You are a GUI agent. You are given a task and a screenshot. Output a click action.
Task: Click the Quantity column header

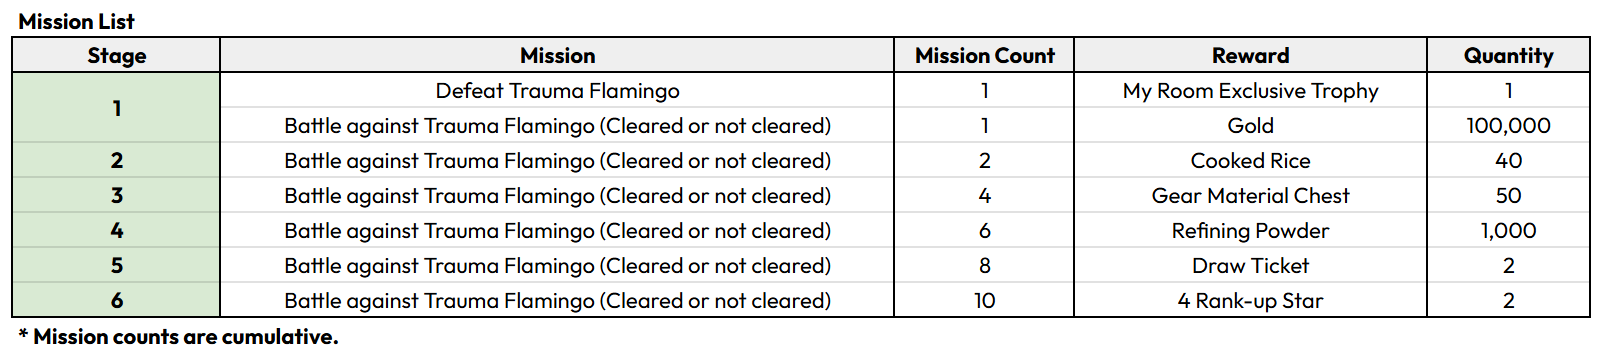click(x=1508, y=55)
